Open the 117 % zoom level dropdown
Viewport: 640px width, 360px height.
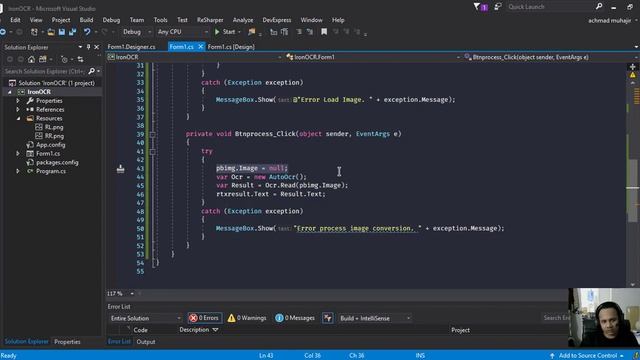click(x=132, y=293)
